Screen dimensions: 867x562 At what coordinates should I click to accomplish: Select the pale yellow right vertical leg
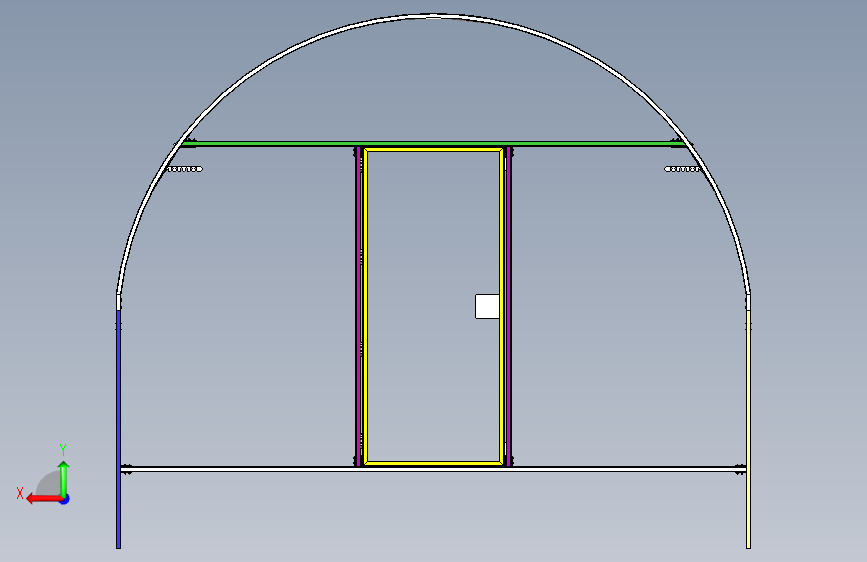[x=748, y=429]
